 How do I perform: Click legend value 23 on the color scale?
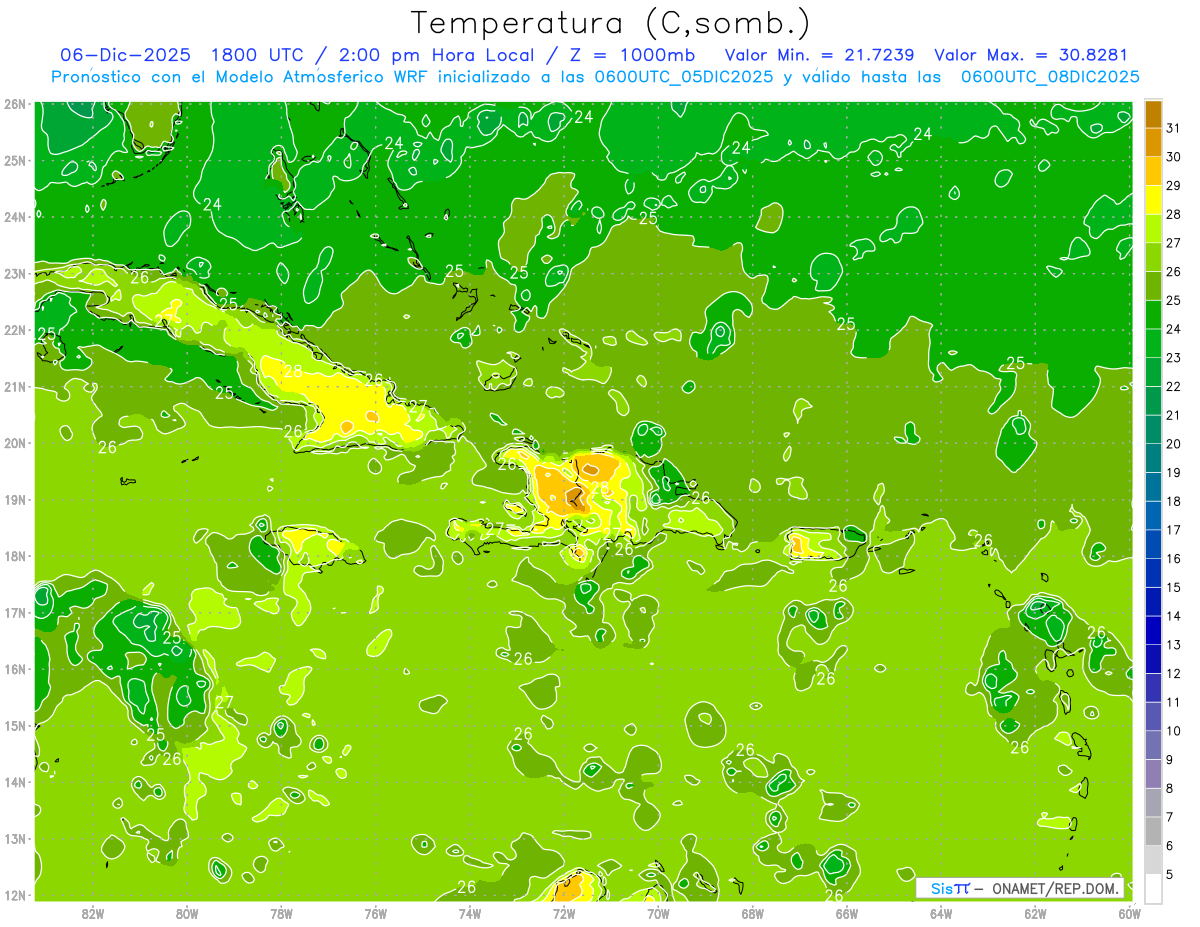[1173, 357]
